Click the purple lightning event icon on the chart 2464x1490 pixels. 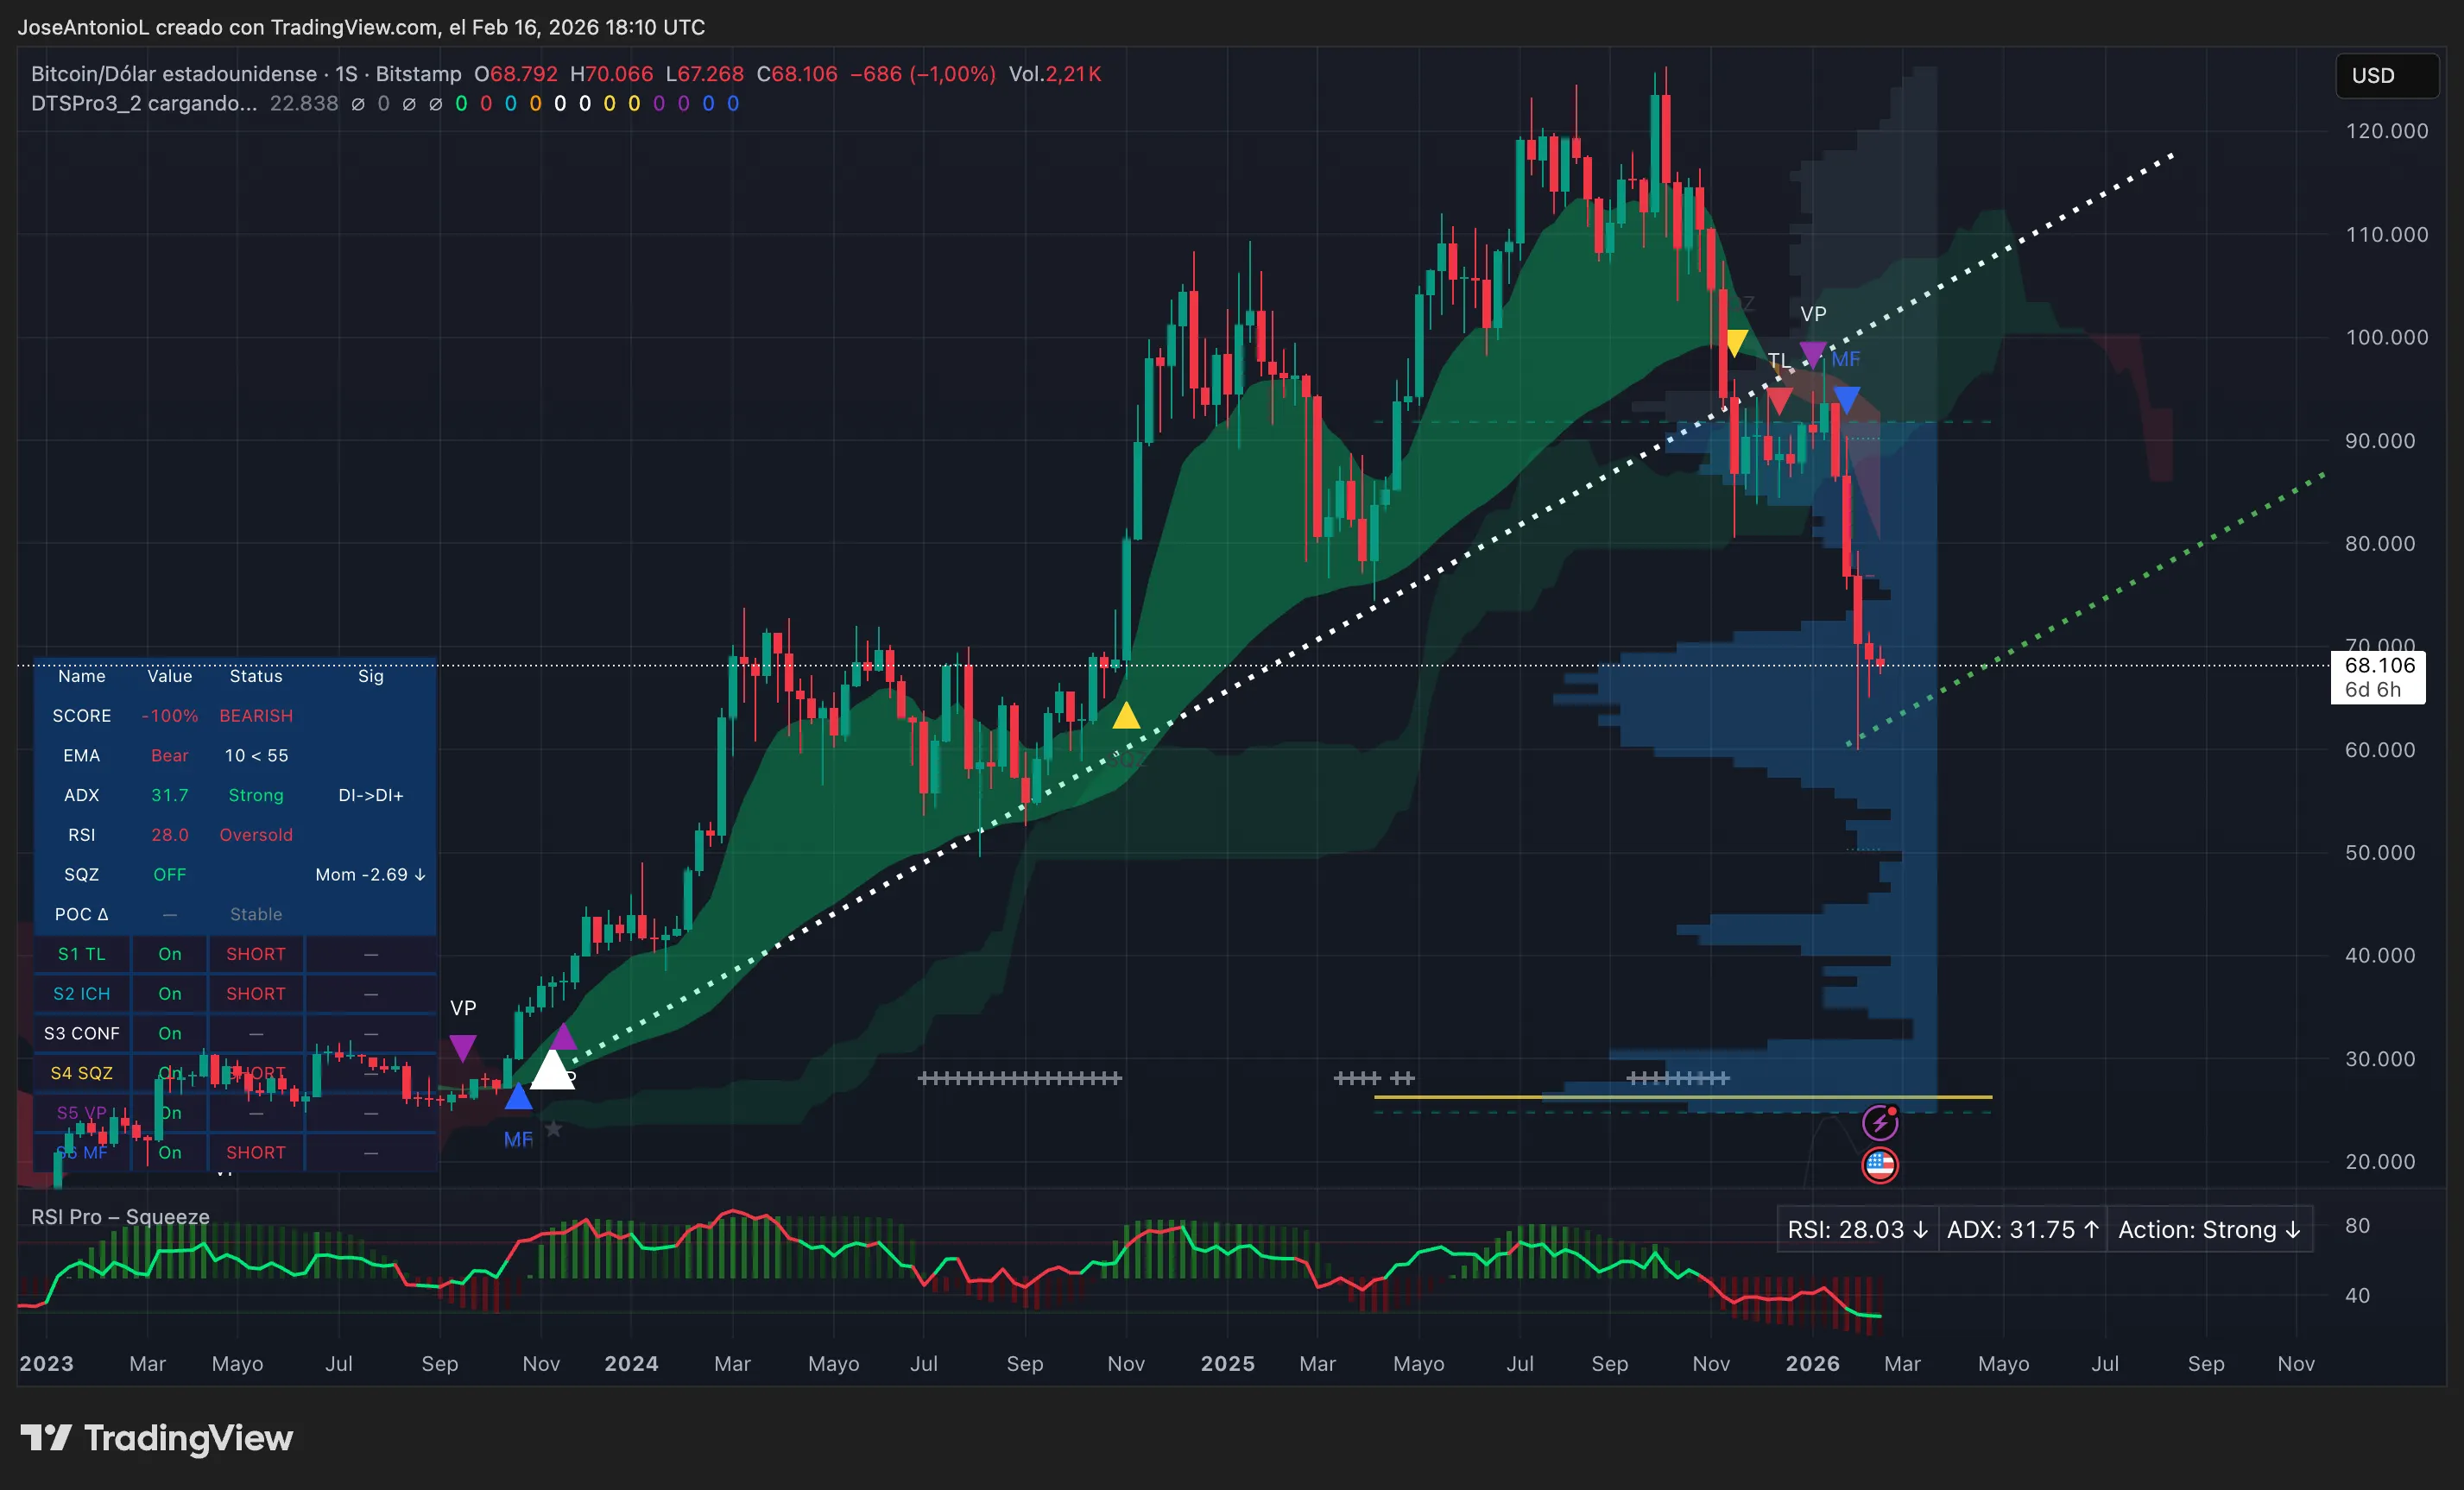1881,1122
